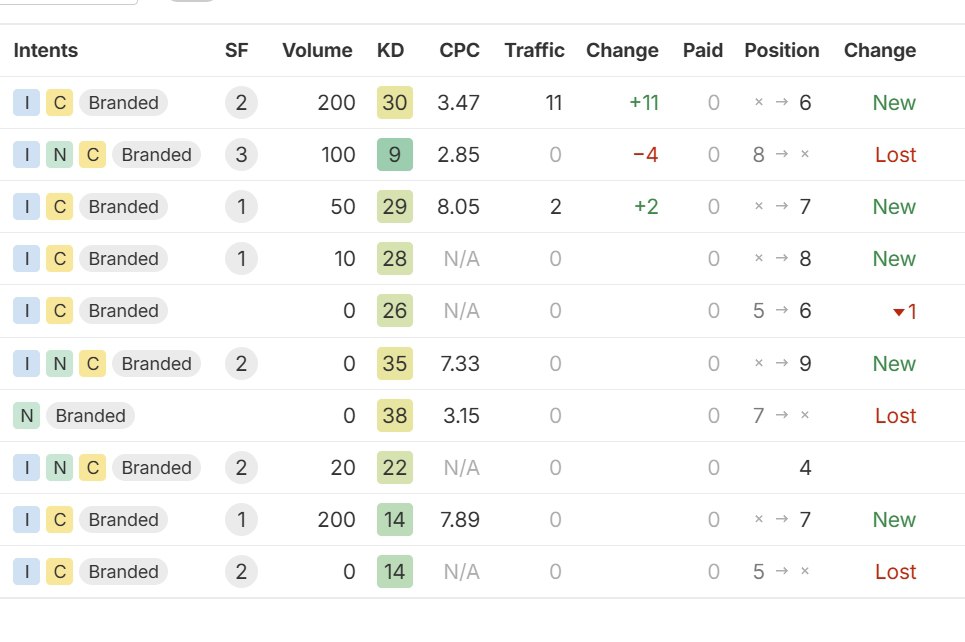Image resolution: width=965 pixels, height=642 pixels.
Task: Click the C intent badge in the KD 26 row
Action: click(60, 311)
